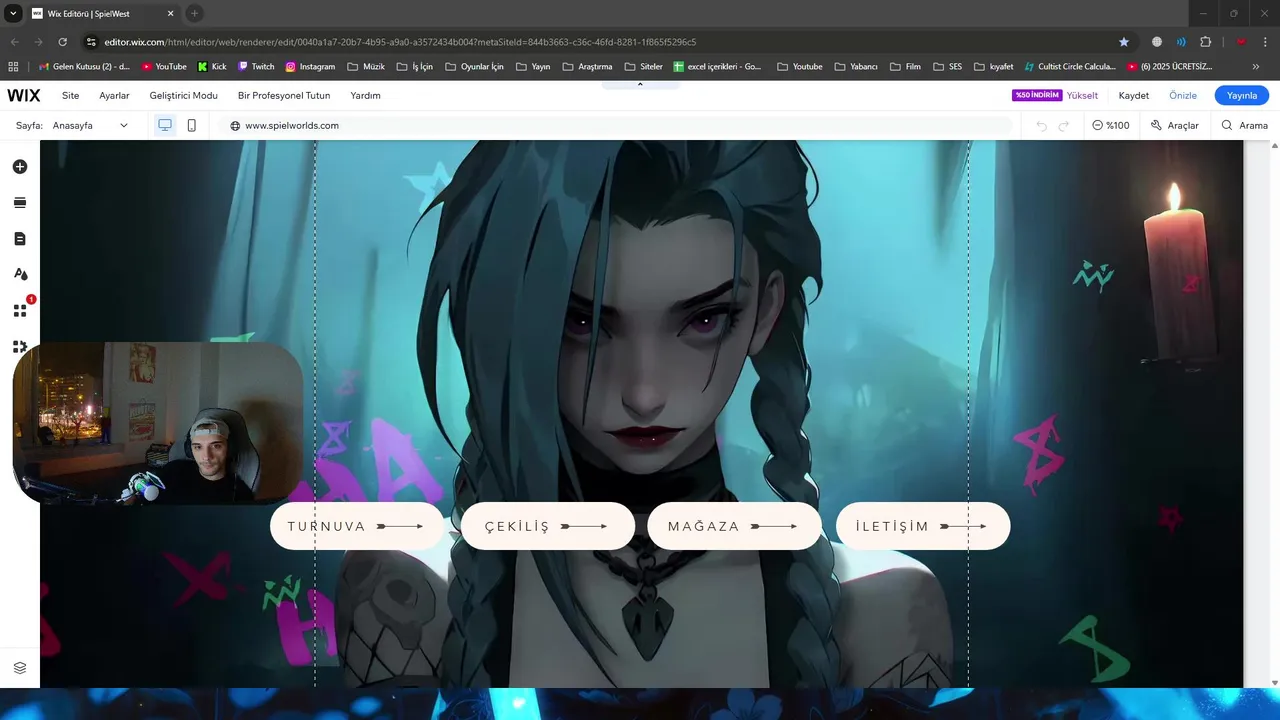Viewport: 1280px width, 720px height.
Task: Open the excel içerikleri bookmark
Action: click(x=718, y=67)
